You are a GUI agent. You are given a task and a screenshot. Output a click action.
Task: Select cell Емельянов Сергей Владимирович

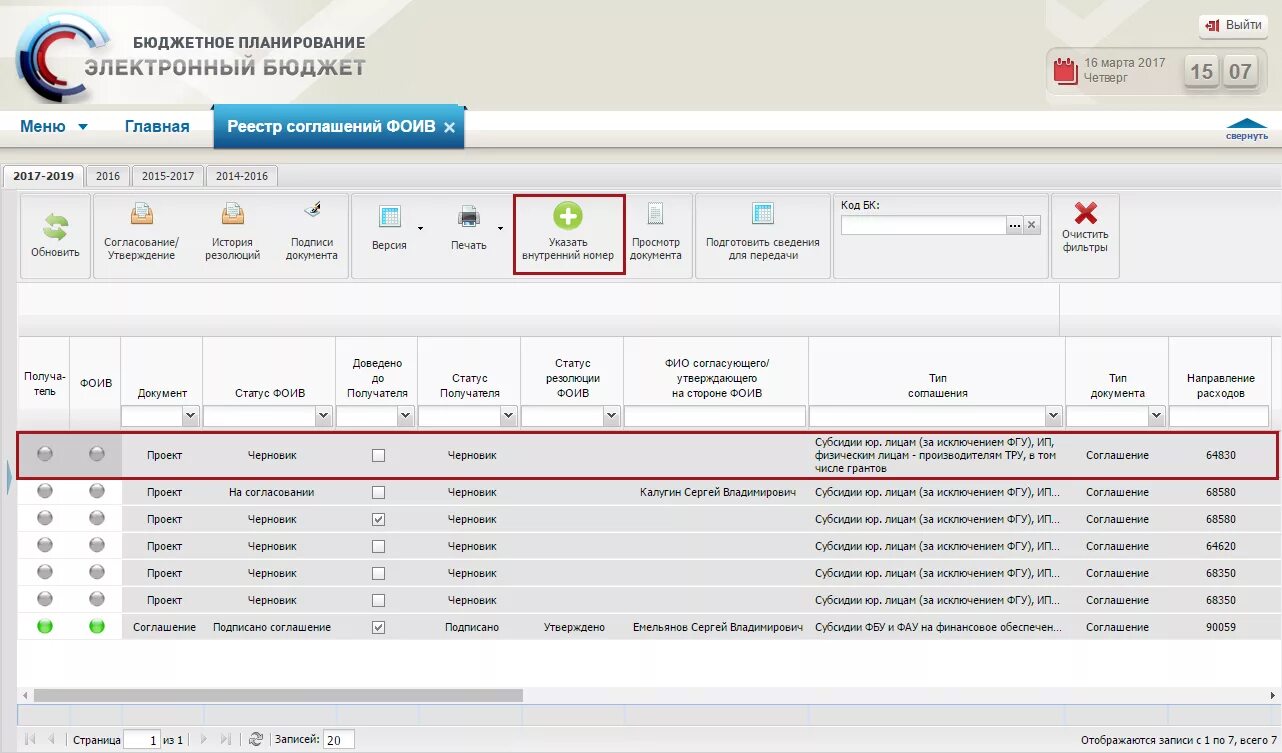click(718, 627)
